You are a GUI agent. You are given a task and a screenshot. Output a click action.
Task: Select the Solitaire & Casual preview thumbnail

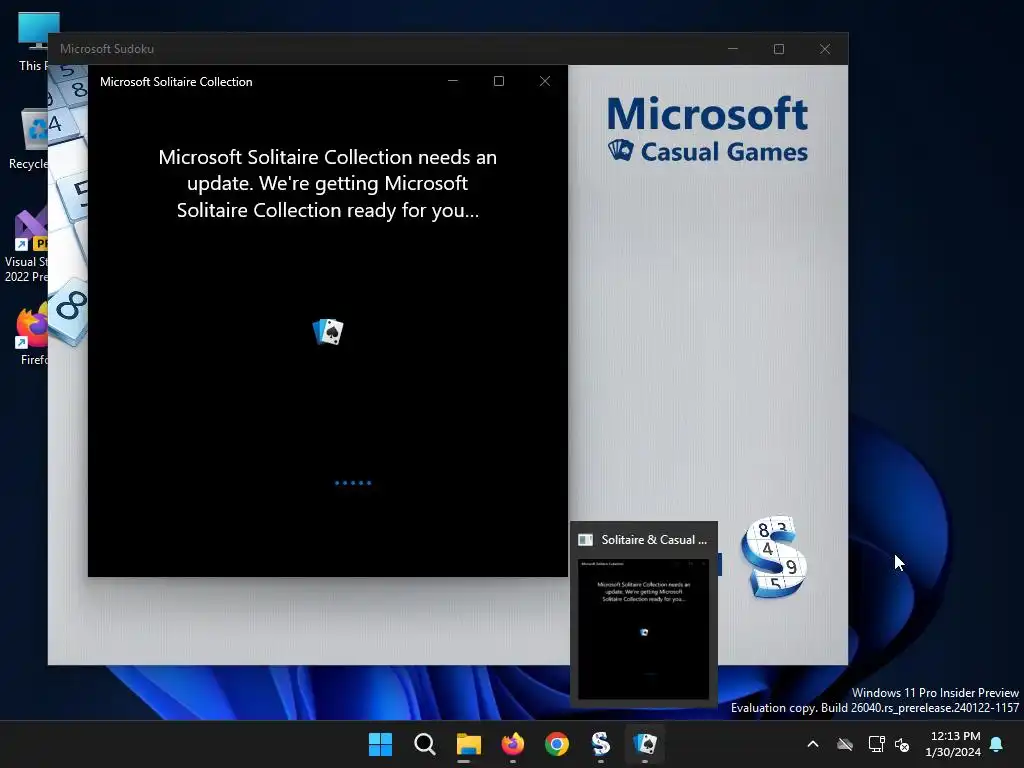[x=643, y=628]
